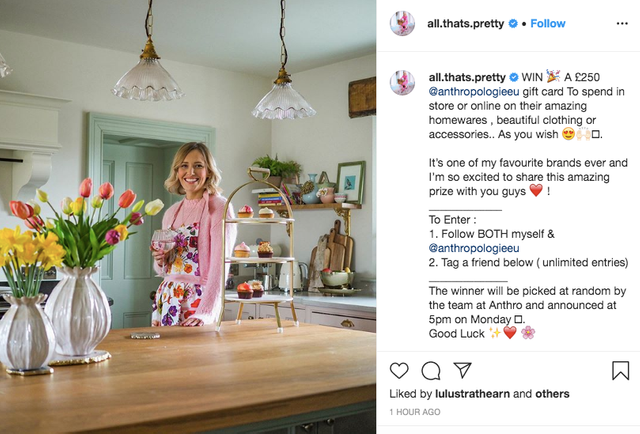The image size is (640, 434).
Task: Click the verified badge in the header
Action: click(513, 24)
